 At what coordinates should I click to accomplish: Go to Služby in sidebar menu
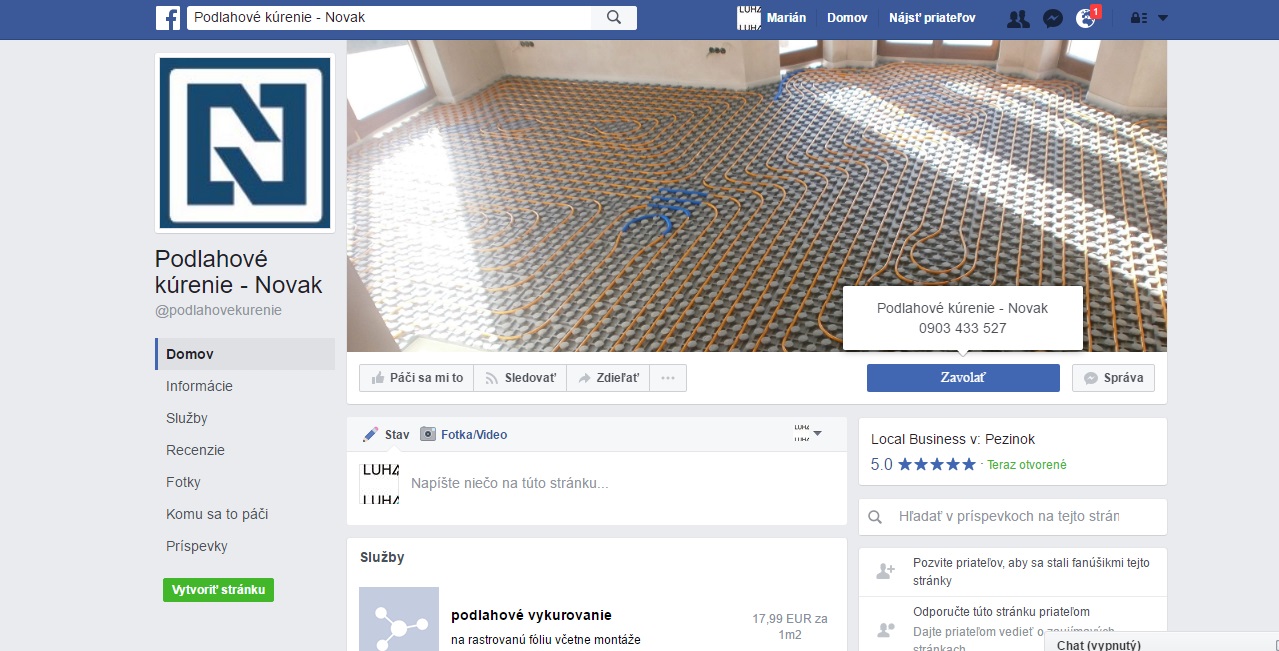[x=187, y=418]
